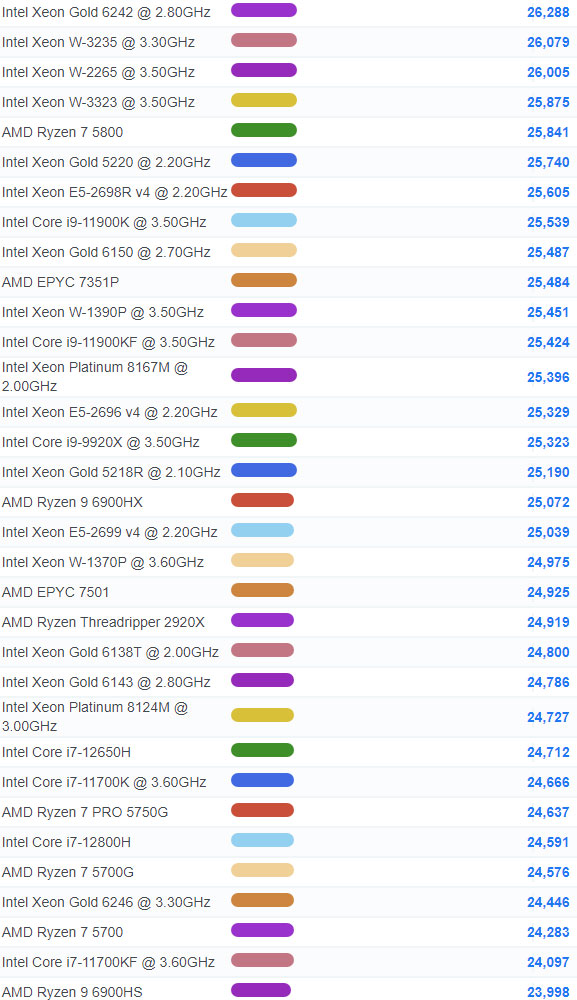577x1000 pixels.
Task: Open Intel Xeon Gold 6150 @ 2.70GHz
Action: pos(106,252)
